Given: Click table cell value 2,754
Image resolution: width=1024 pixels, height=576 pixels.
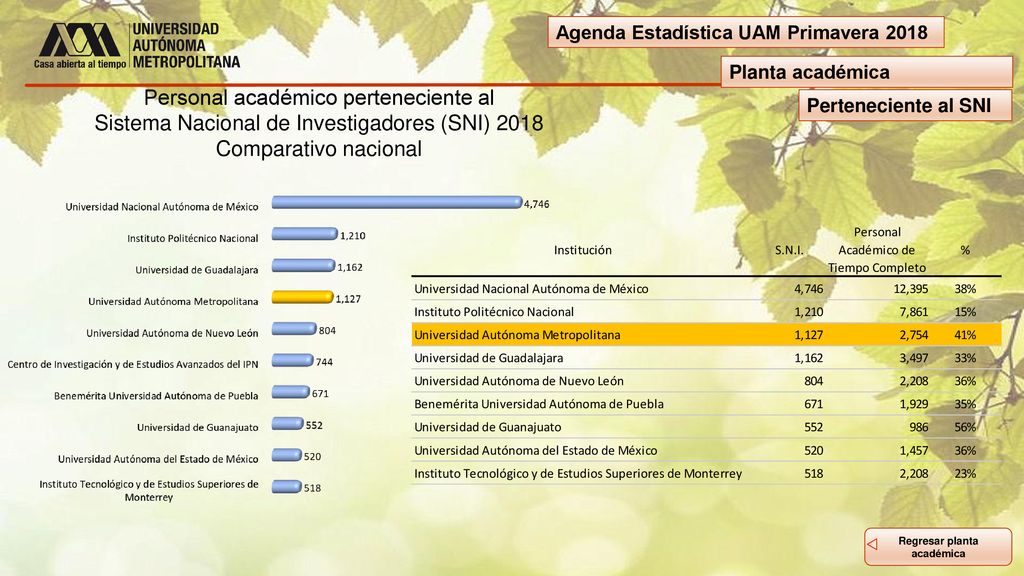Looking at the screenshot, I should point(914,335).
